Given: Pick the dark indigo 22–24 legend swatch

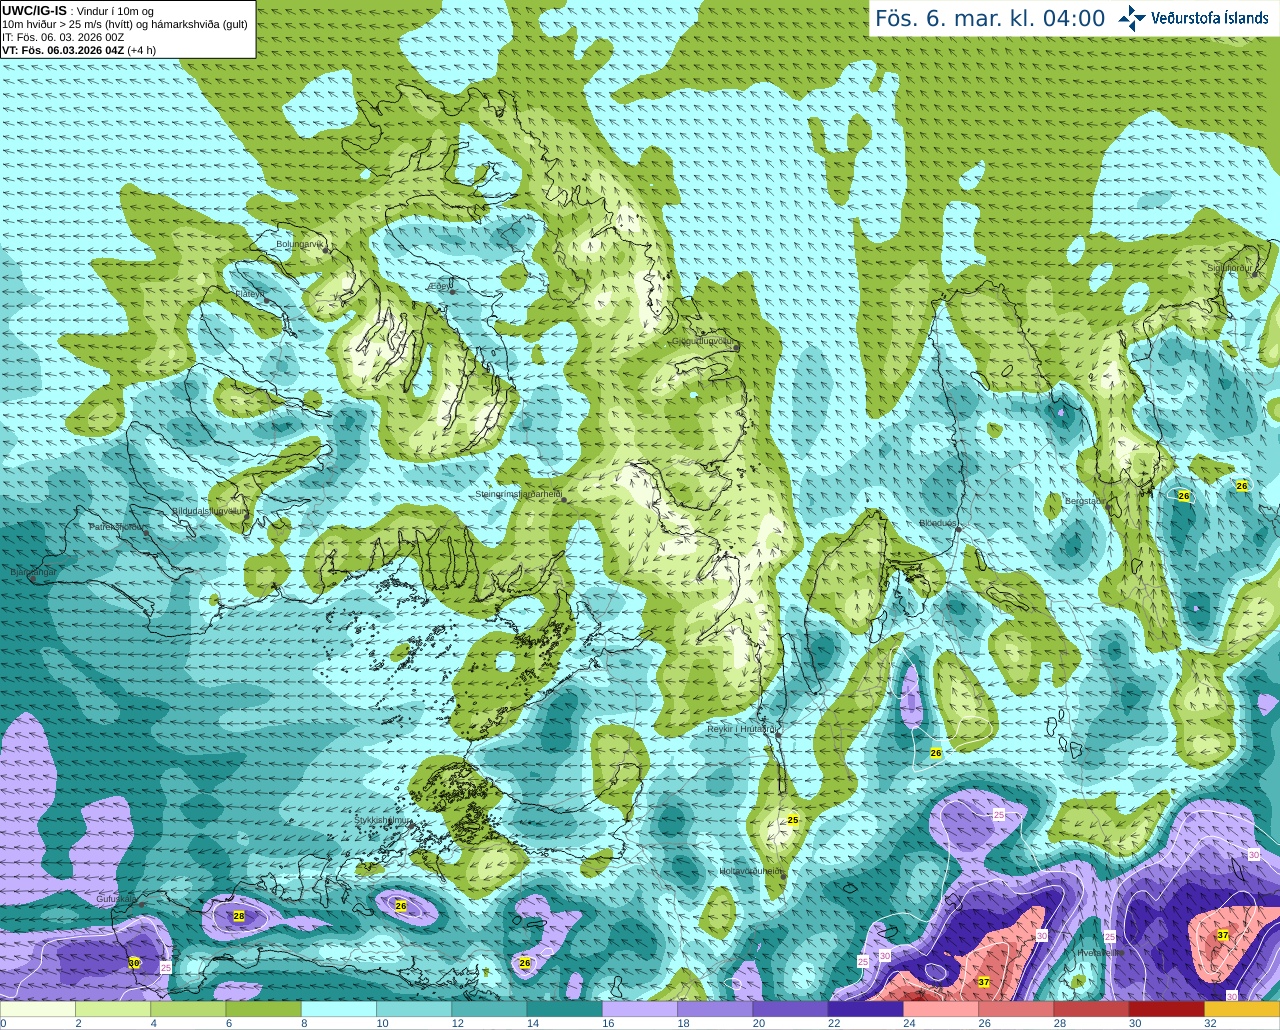Looking at the screenshot, I should pos(866,1009).
